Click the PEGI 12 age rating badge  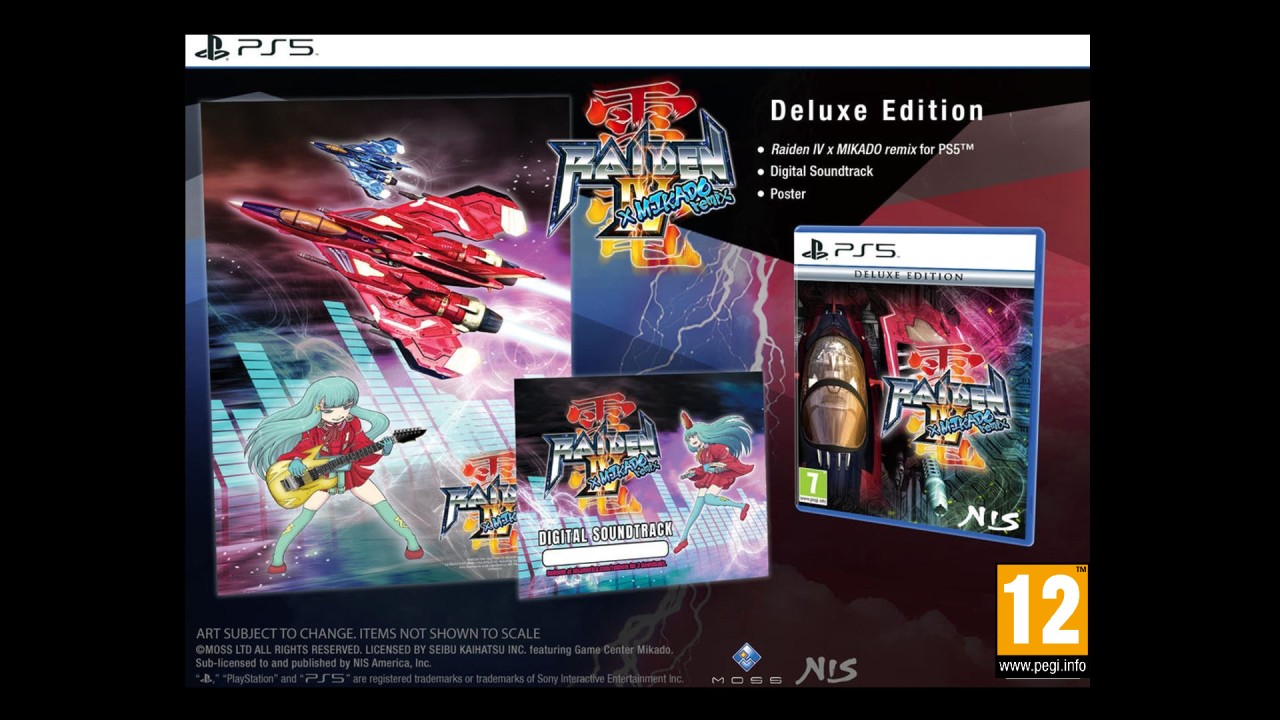pyautogui.click(x=1041, y=610)
